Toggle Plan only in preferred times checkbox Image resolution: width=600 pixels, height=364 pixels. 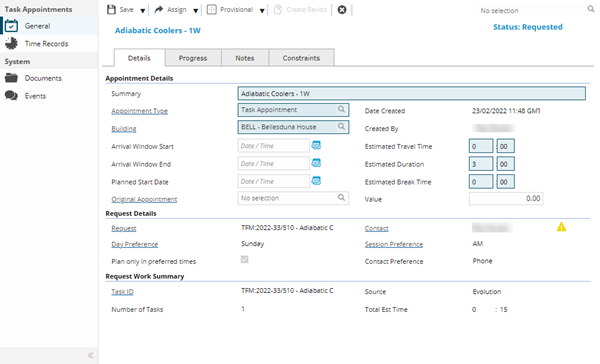coord(245,260)
